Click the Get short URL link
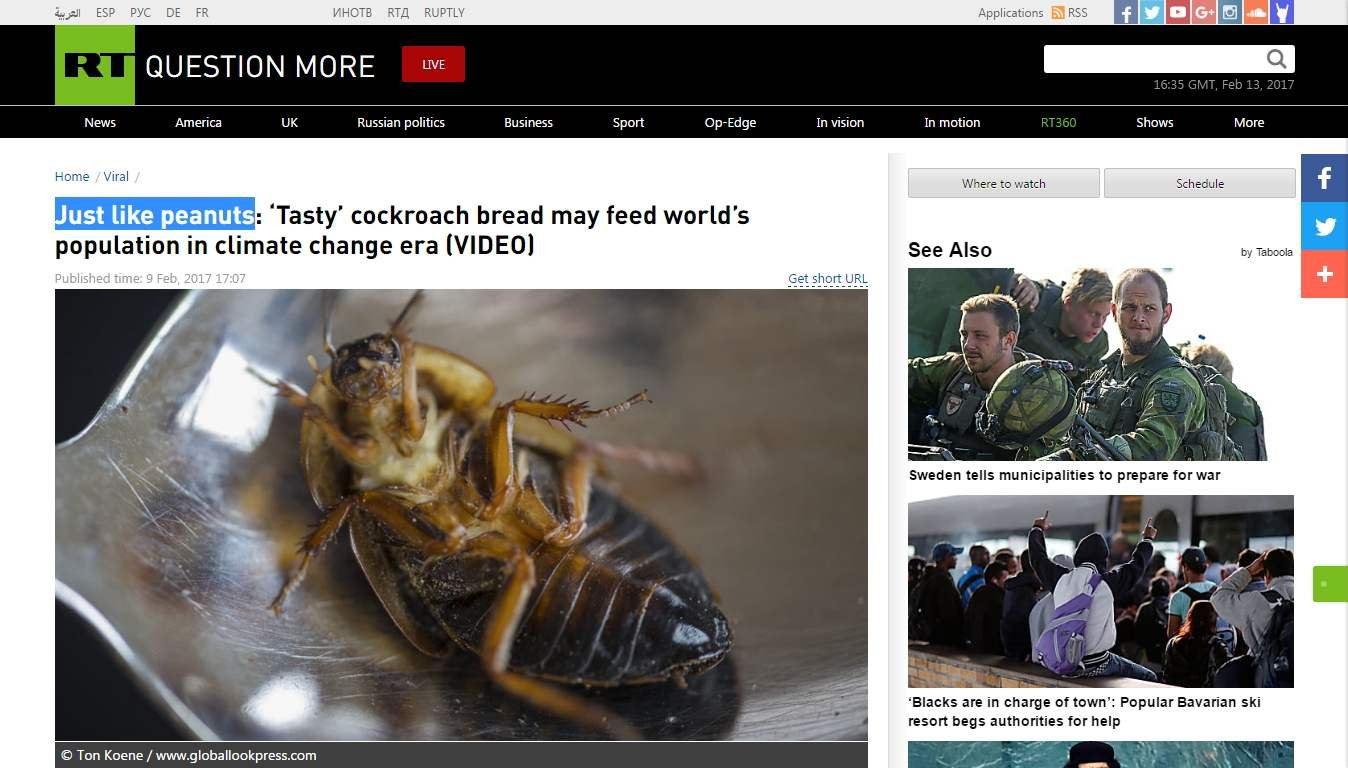1348x768 pixels. 827,279
